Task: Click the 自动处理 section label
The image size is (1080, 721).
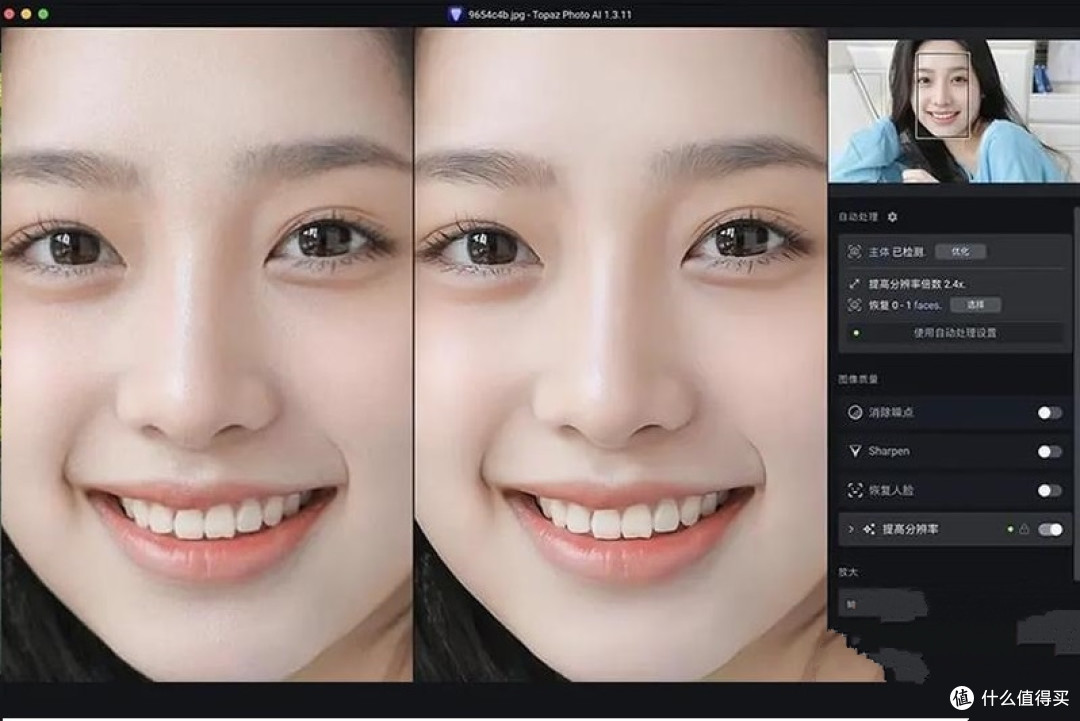Action: [x=858, y=217]
